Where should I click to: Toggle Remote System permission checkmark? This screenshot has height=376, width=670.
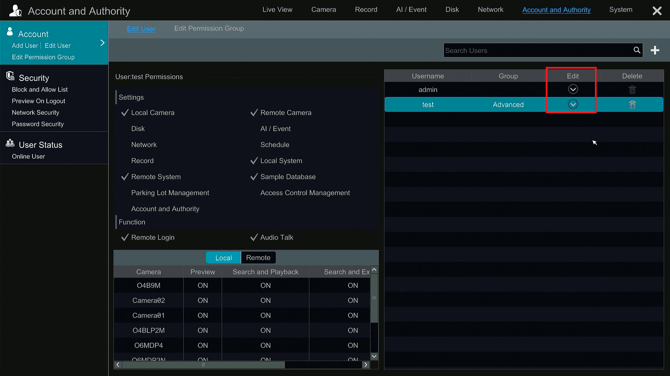click(x=125, y=176)
